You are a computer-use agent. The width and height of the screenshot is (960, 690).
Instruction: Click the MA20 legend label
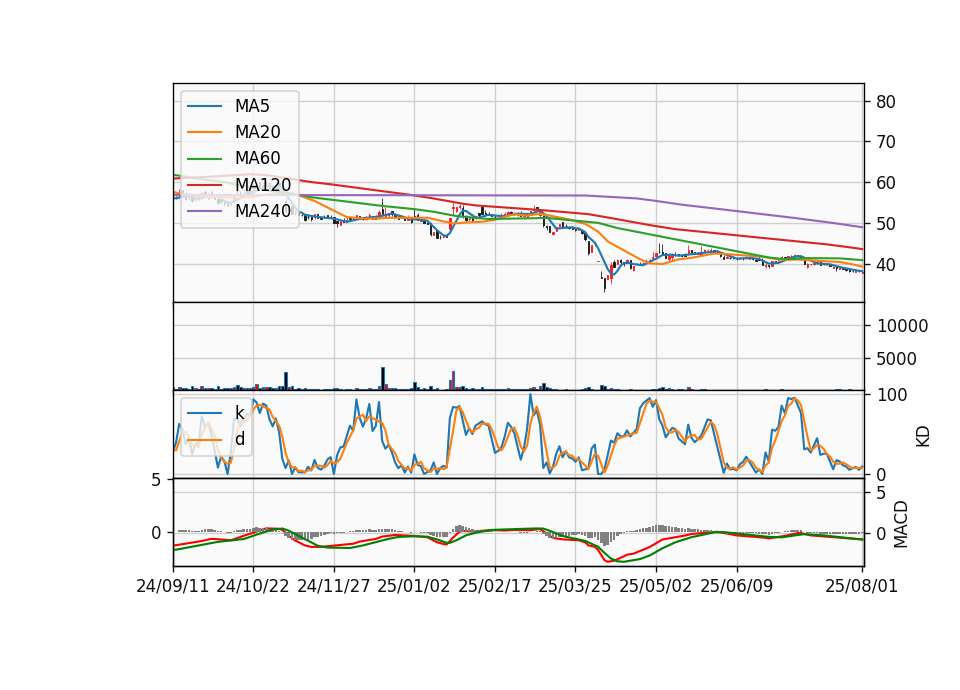coord(257,132)
